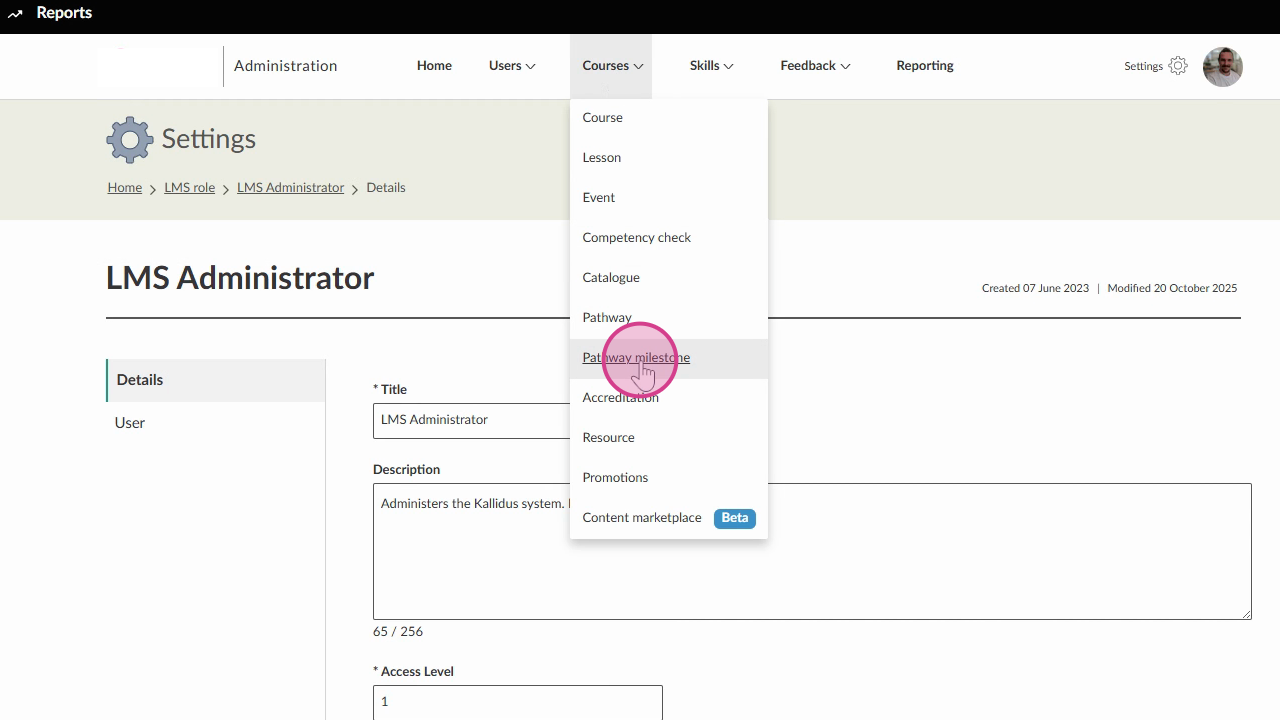Select Catalogue menu entry
The height and width of the screenshot is (720, 1280).
pos(611,278)
